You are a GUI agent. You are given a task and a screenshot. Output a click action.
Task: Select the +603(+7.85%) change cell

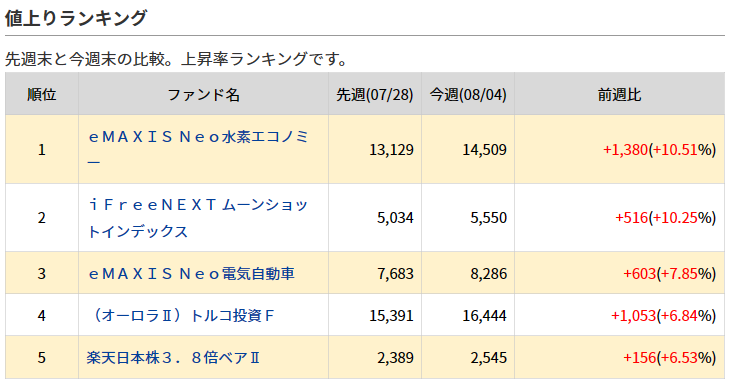(x=619, y=273)
